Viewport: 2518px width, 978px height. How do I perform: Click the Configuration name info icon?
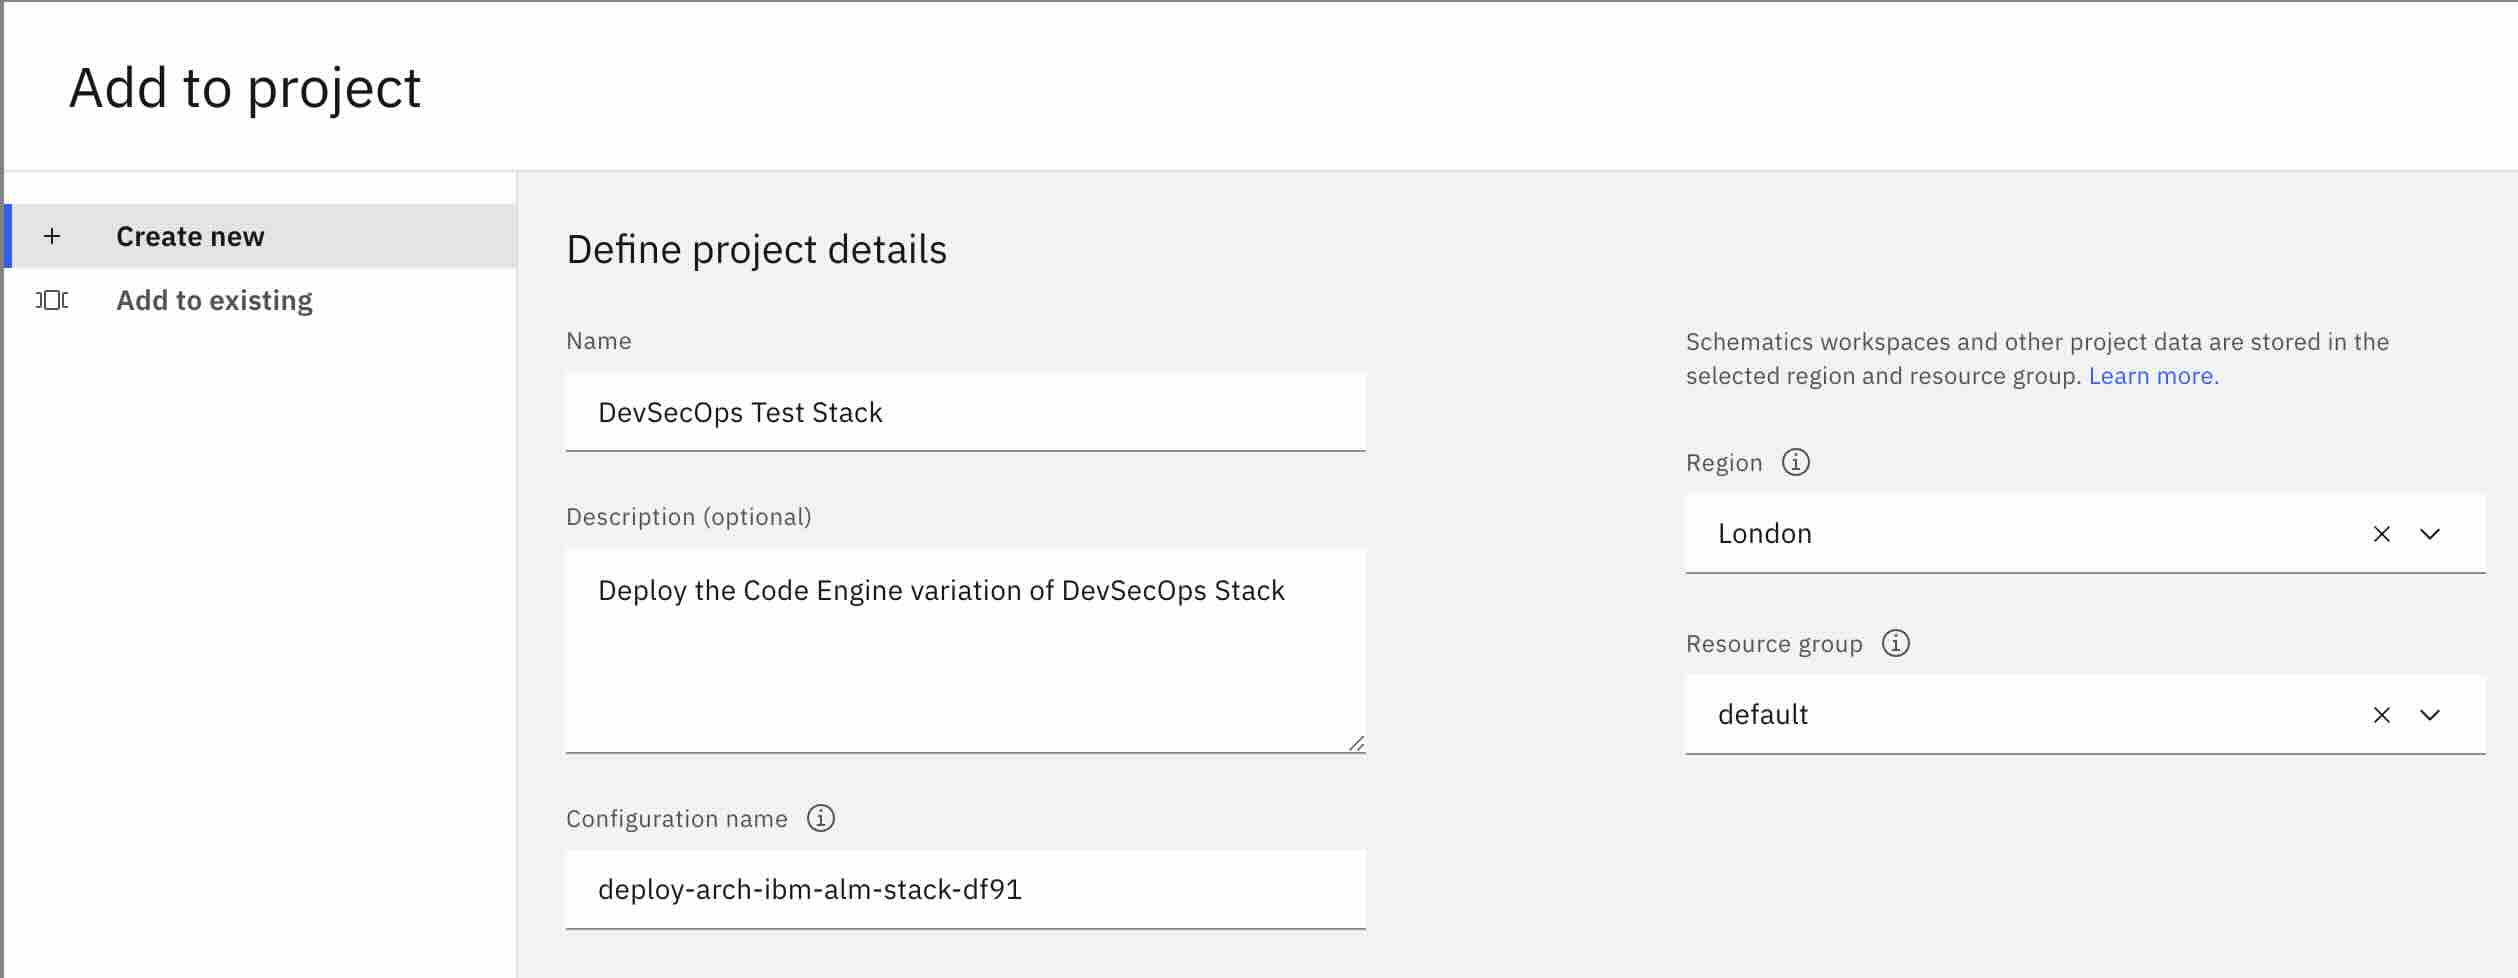[x=820, y=819]
